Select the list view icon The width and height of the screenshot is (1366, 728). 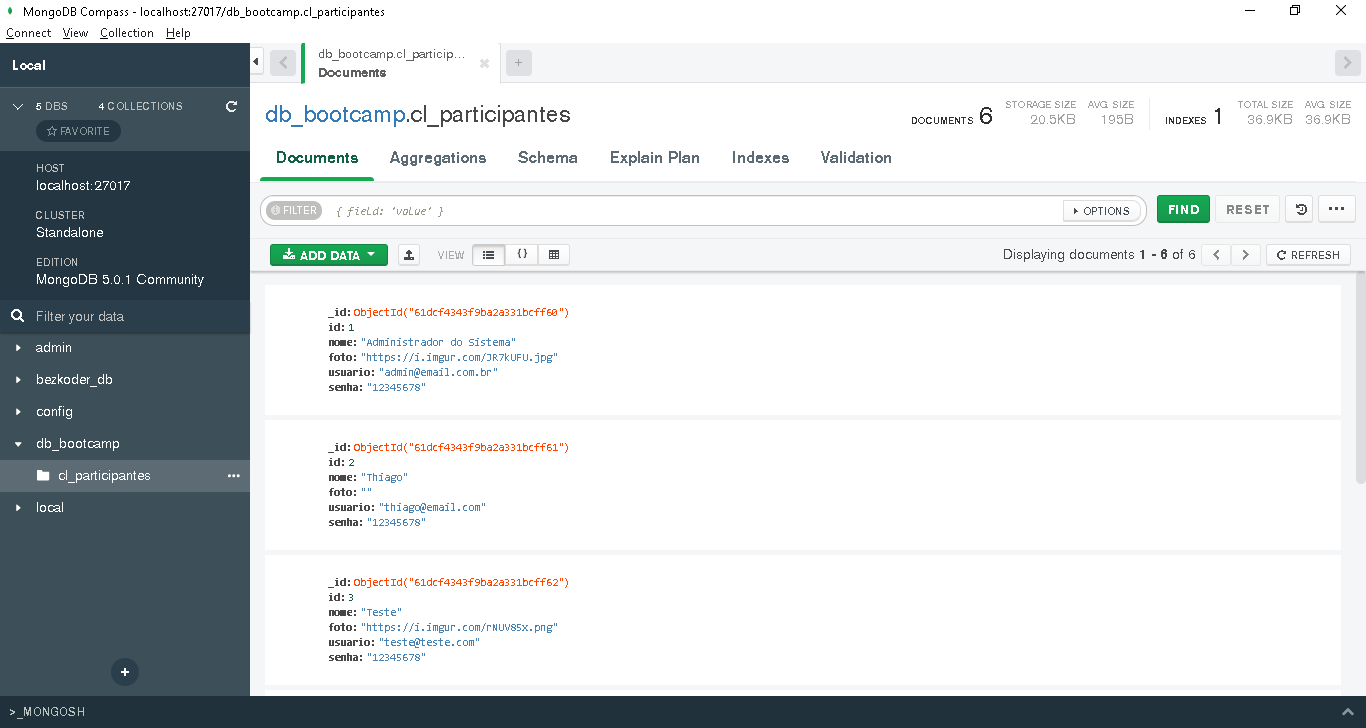tap(489, 255)
